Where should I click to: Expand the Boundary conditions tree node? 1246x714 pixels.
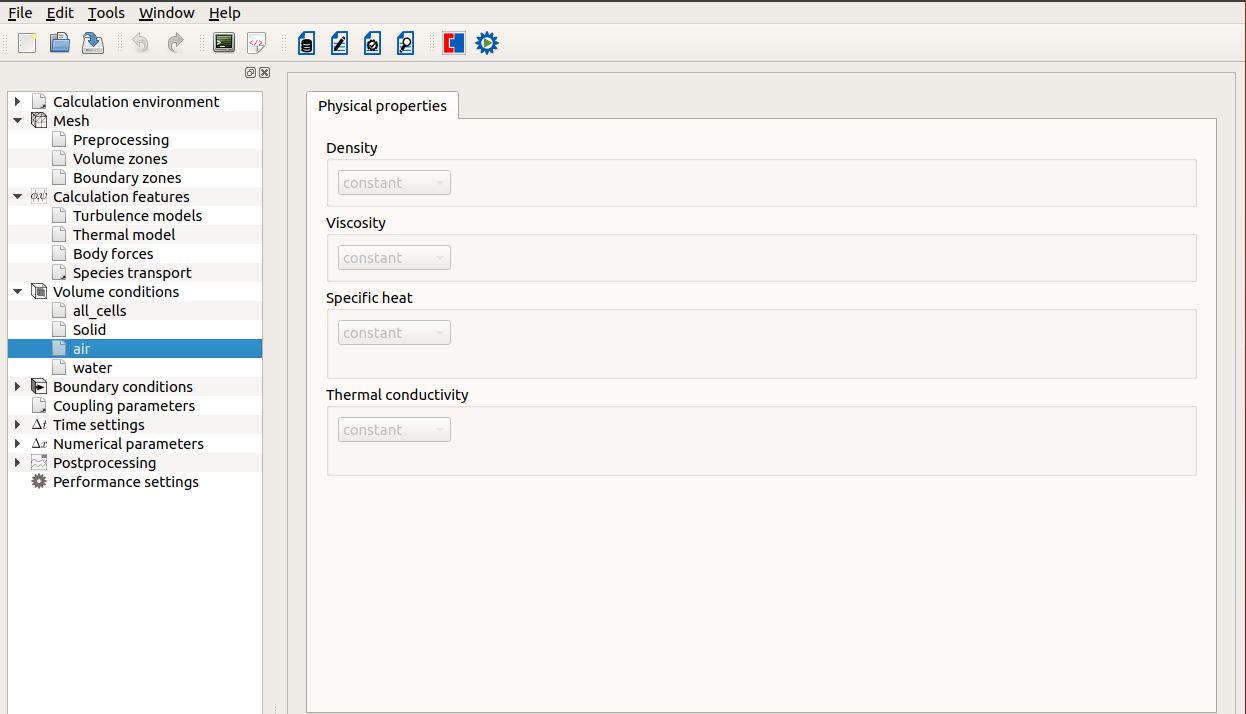(x=17, y=387)
